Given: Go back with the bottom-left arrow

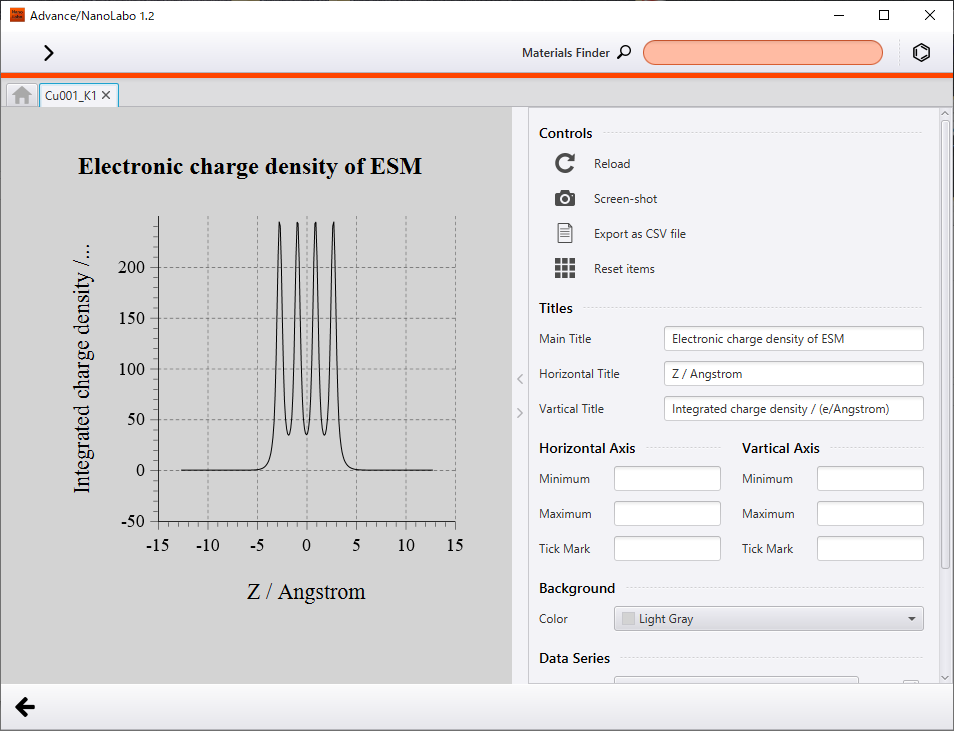Looking at the screenshot, I should coord(25,708).
